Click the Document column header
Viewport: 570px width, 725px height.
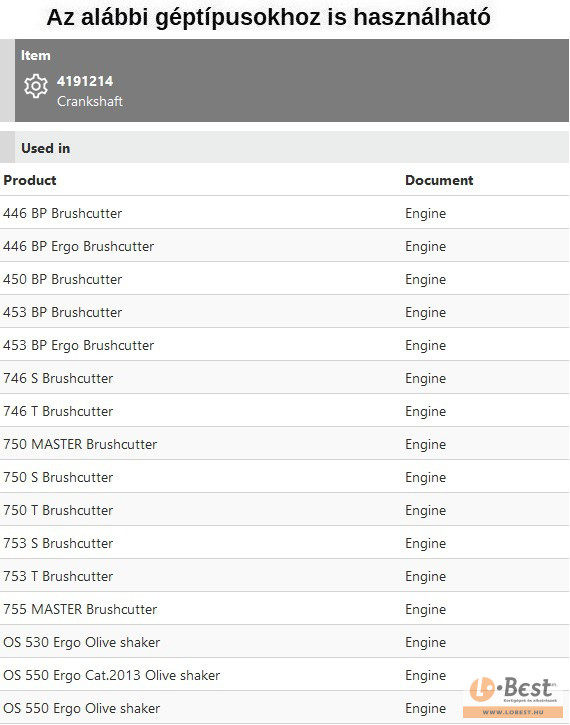(x=439, y=180)
